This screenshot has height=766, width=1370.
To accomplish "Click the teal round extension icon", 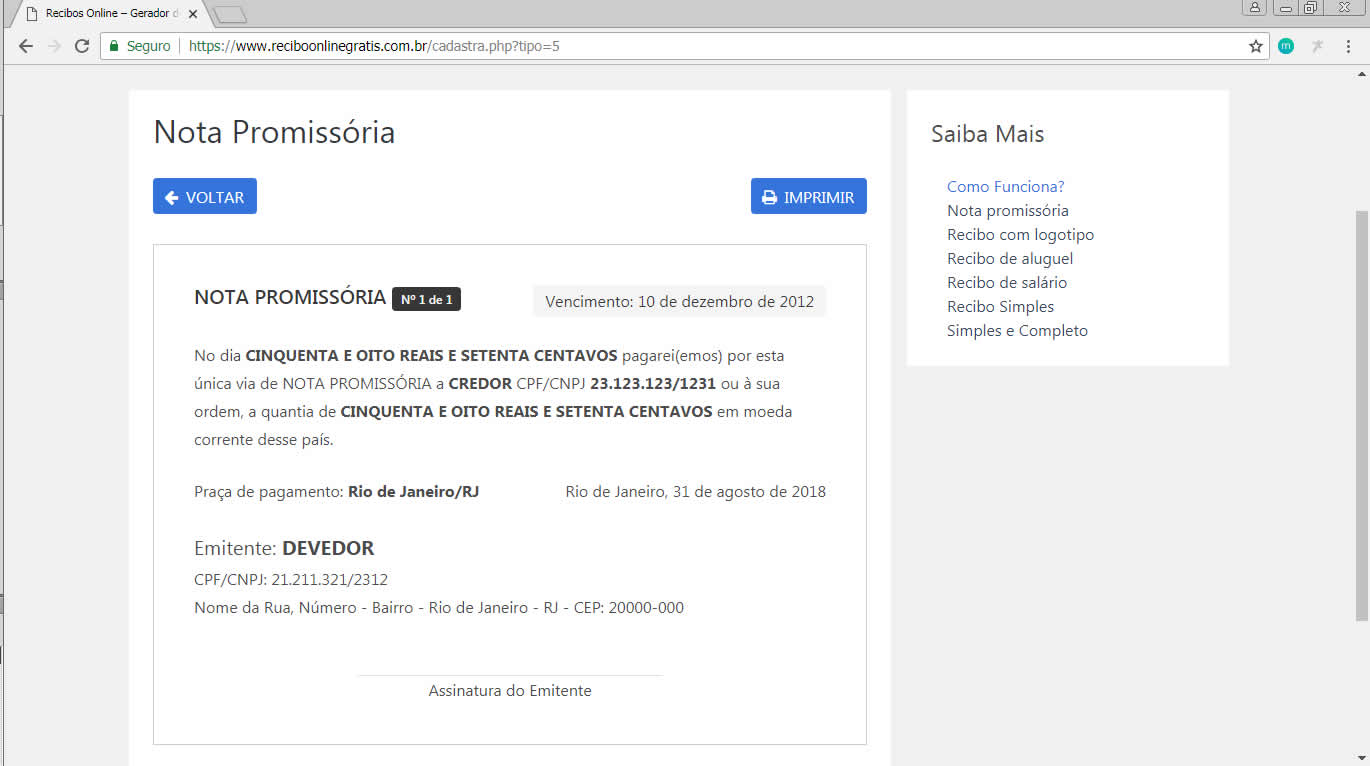I will [x=1286, y=46].
